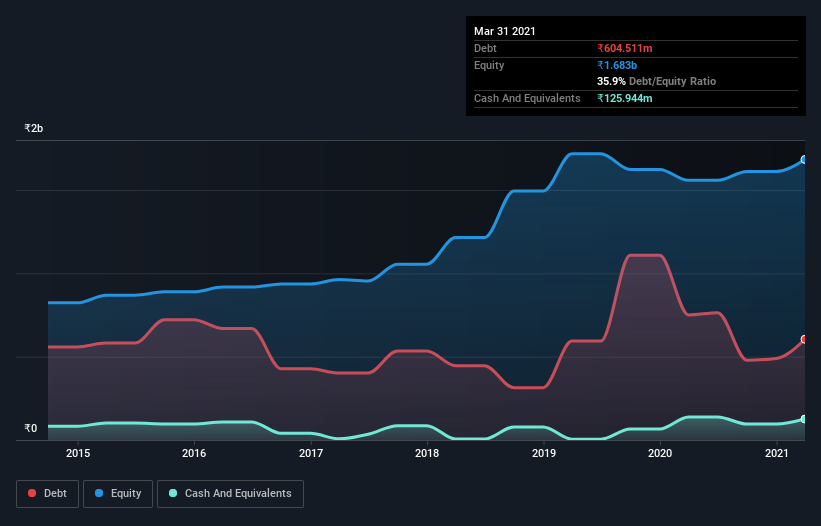
Task: Click the 35.9% Debt/Equity Ratio text
Action: pyautogui.click(x=657, y=81)
